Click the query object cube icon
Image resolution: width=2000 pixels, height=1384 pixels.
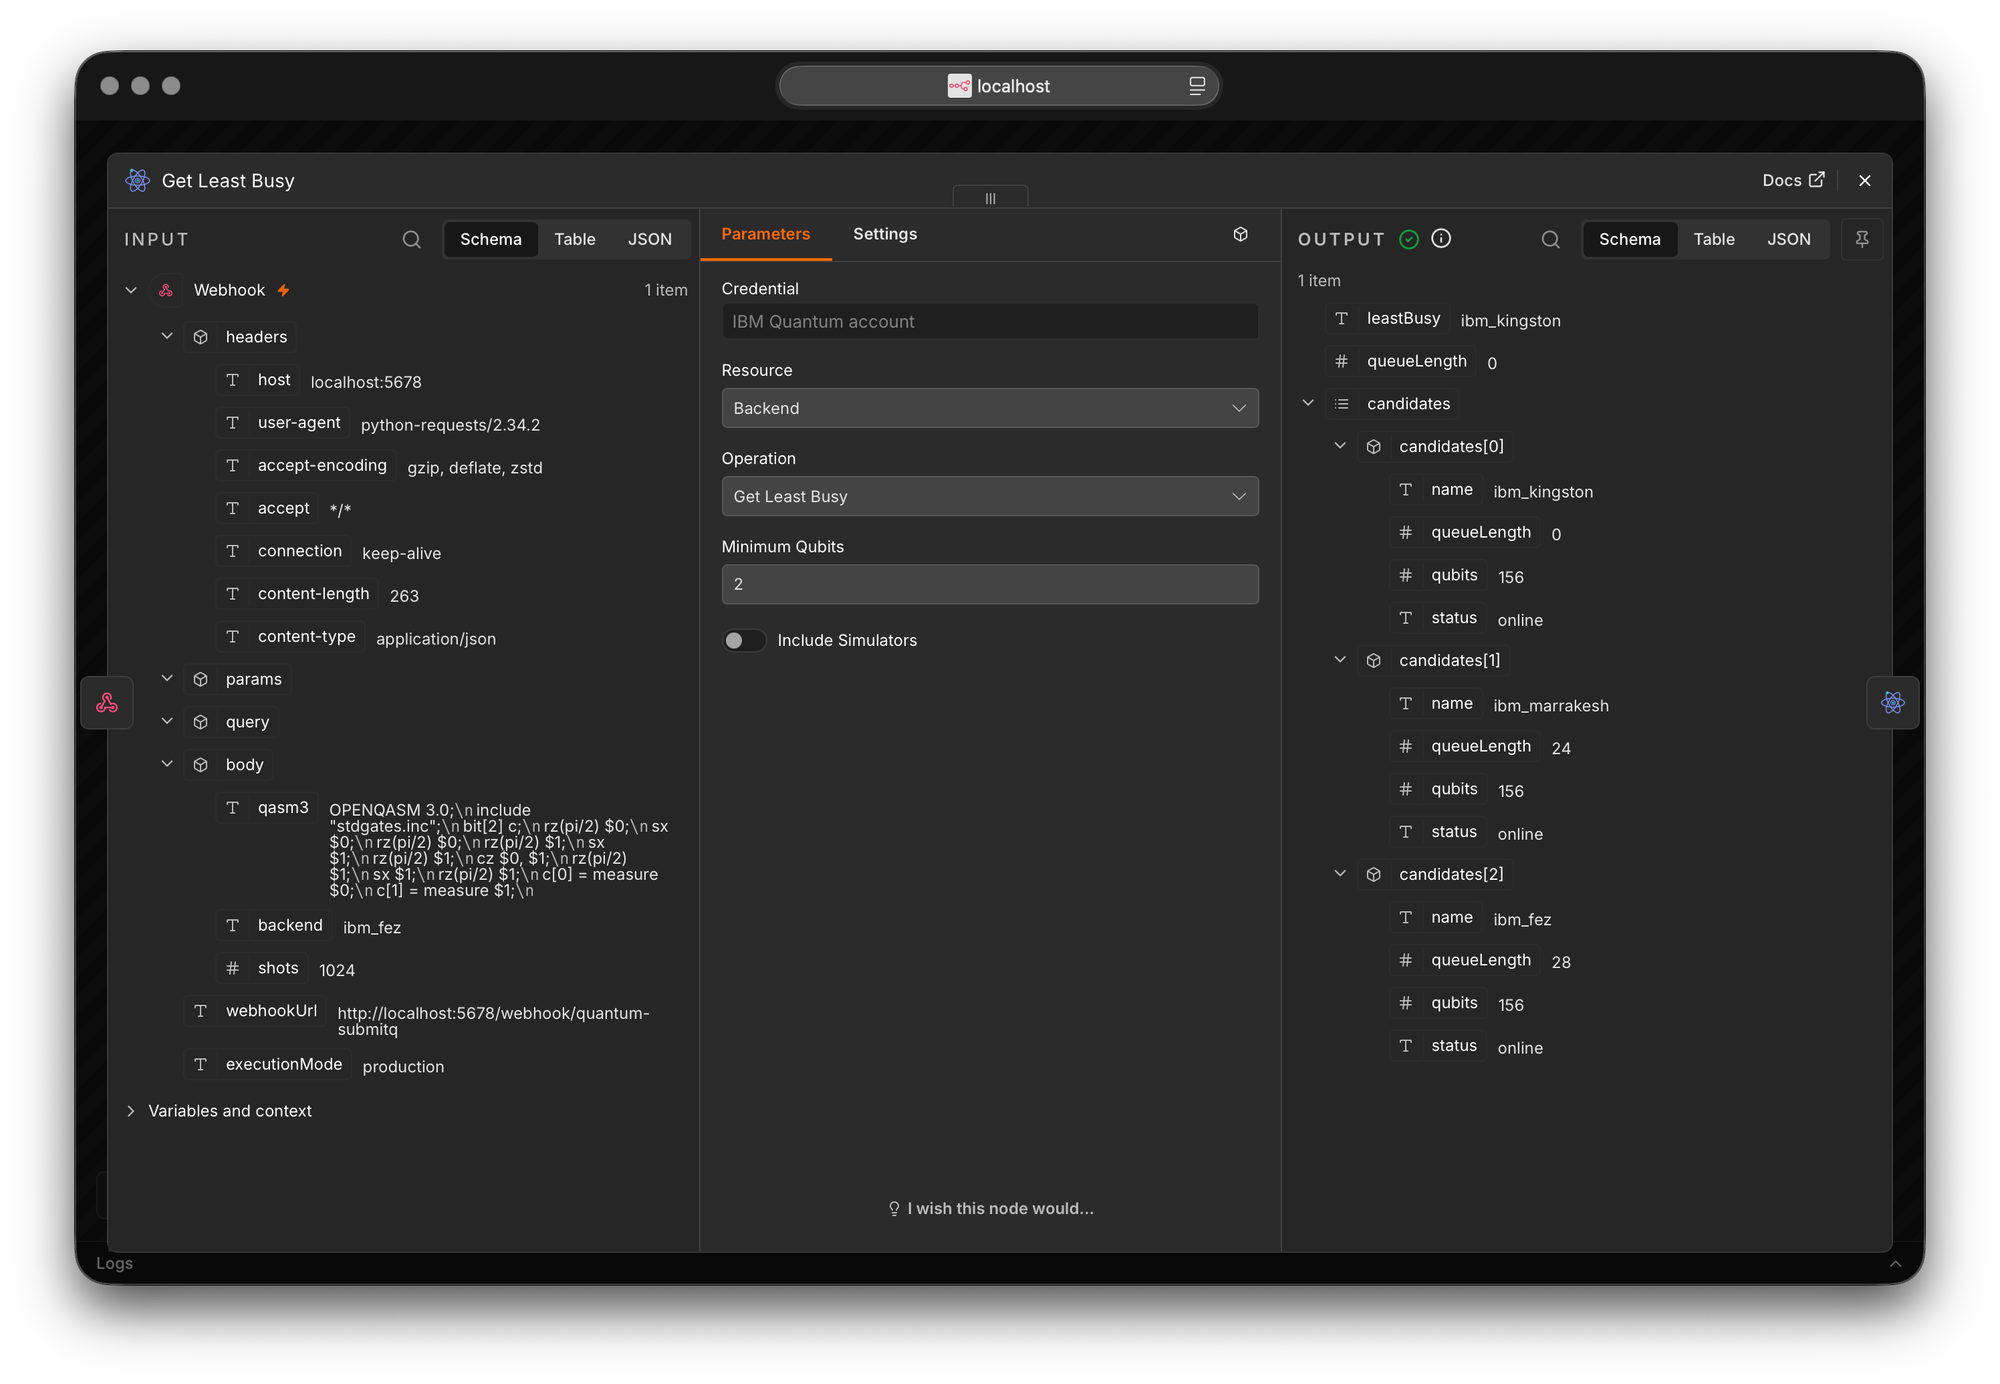[x=201, y=722]
